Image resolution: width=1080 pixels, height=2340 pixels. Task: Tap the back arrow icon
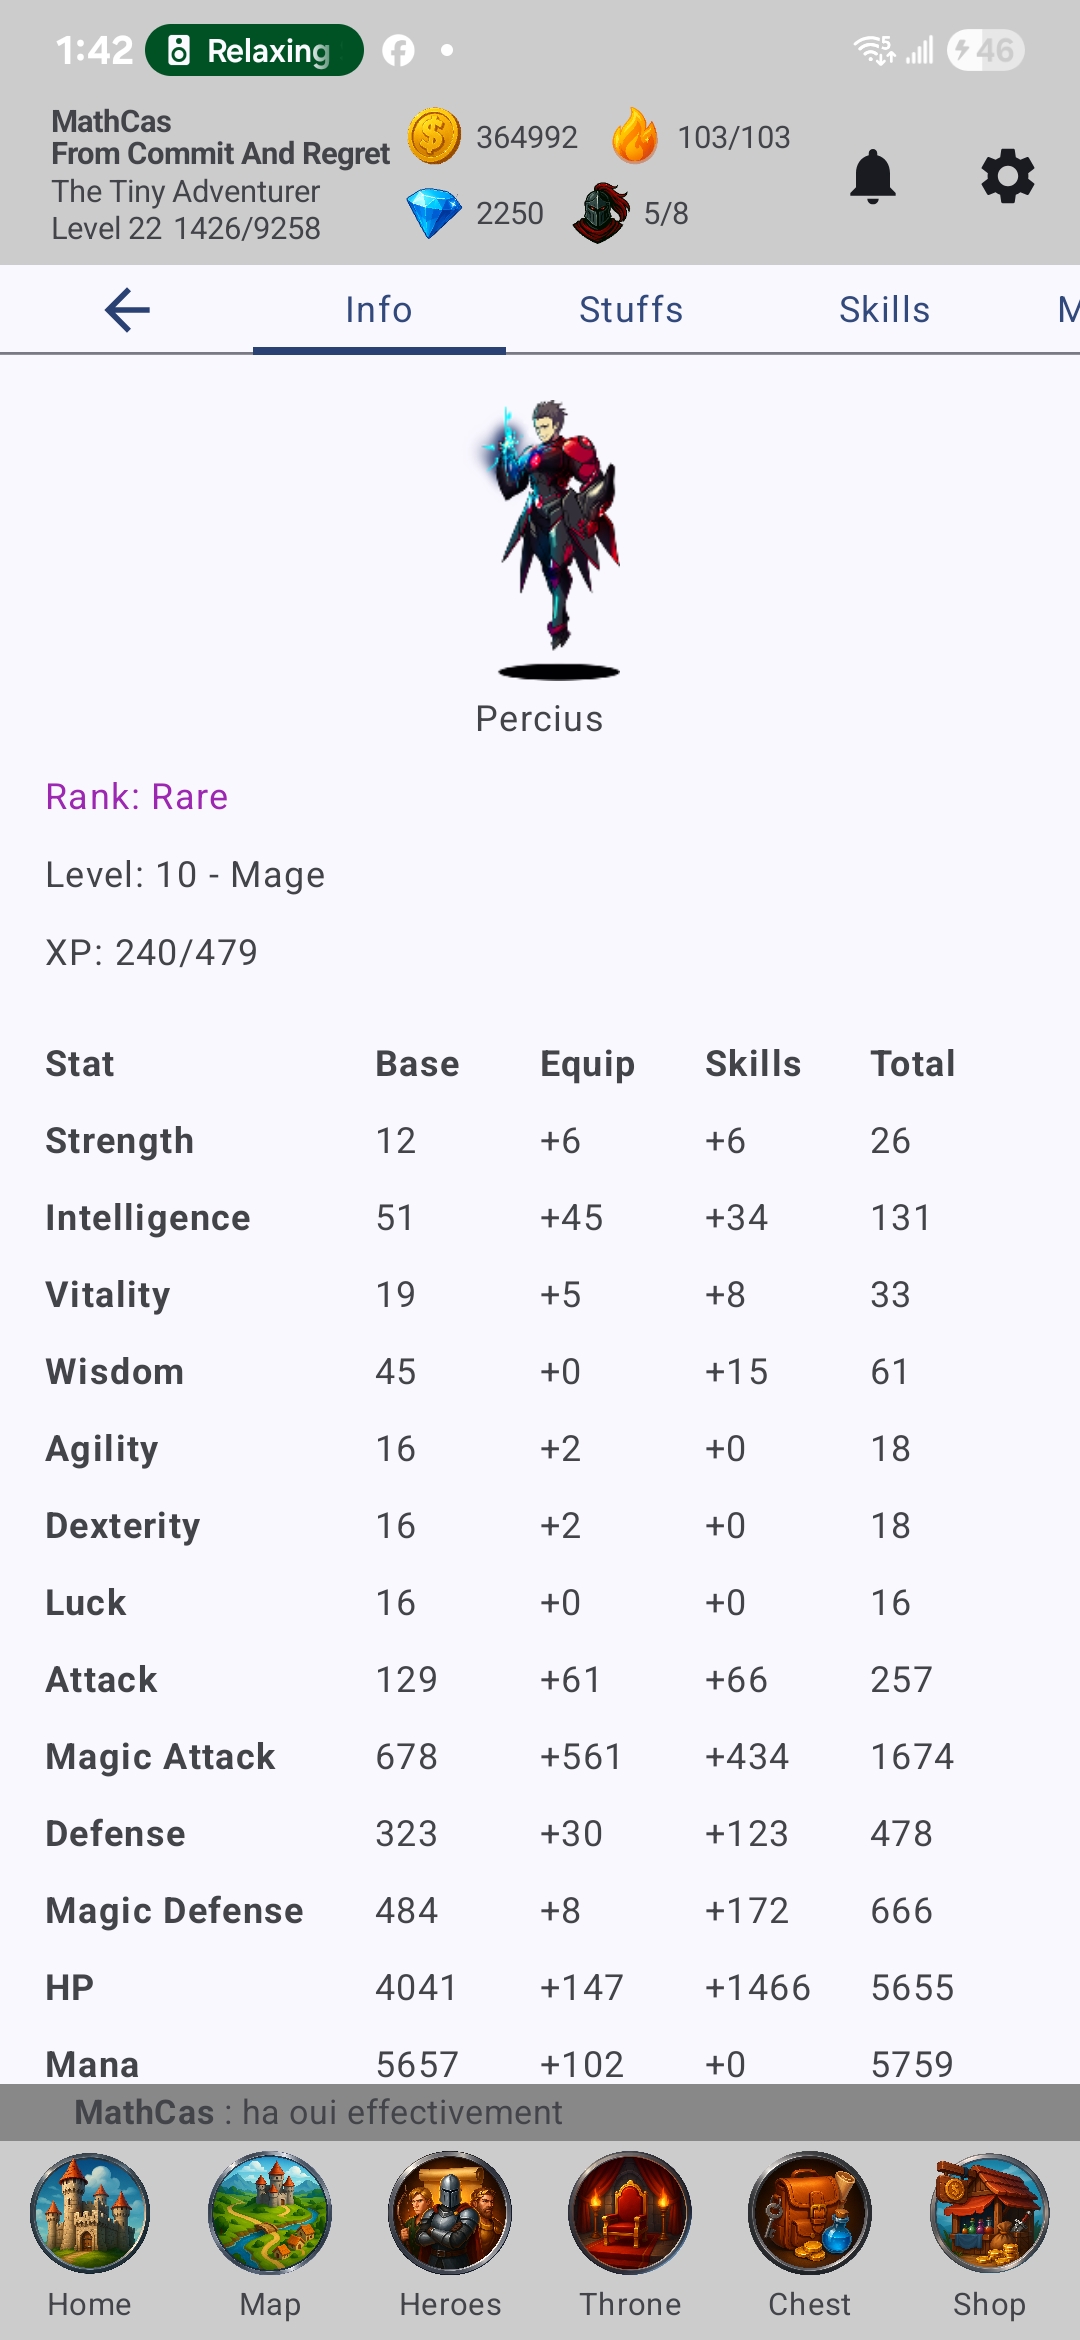127,310
